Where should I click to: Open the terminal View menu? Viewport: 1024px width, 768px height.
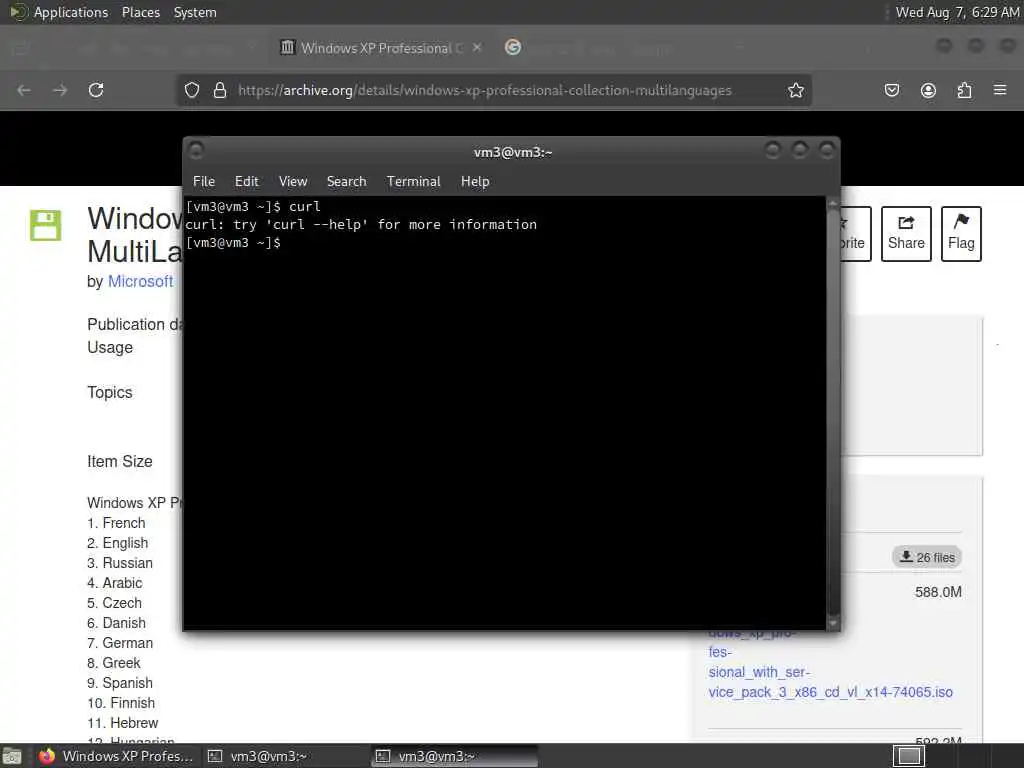(x=293, y=182)
